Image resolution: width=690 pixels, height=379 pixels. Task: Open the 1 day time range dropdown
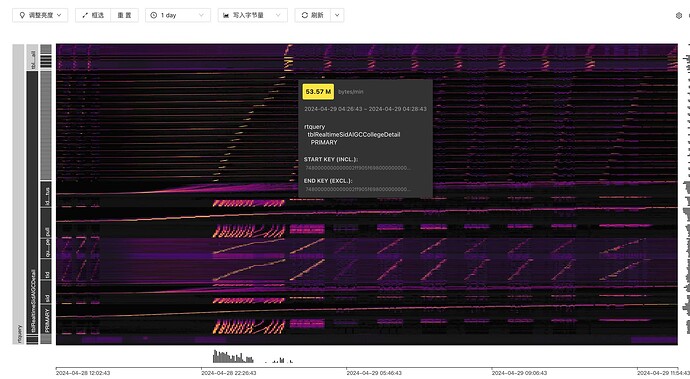click(178, 15)
